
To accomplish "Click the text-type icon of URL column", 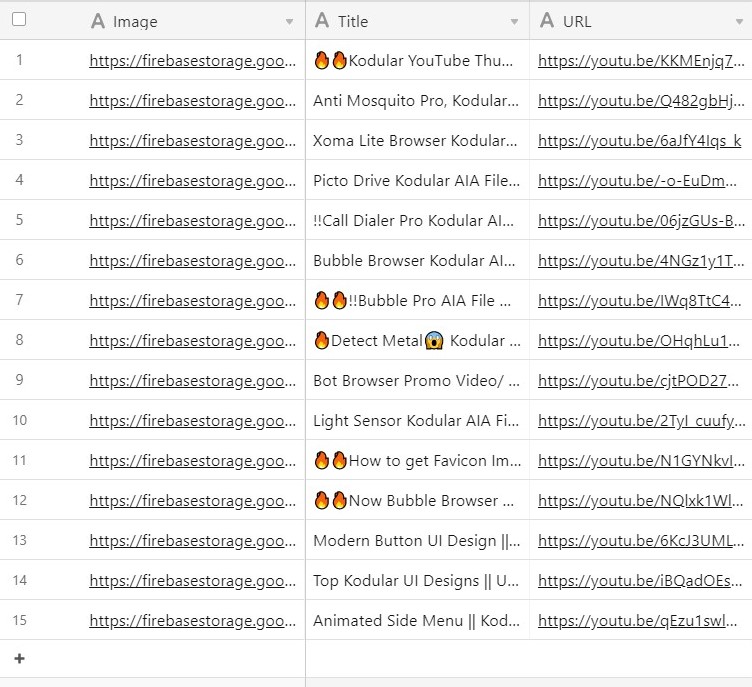I will 547,21.
